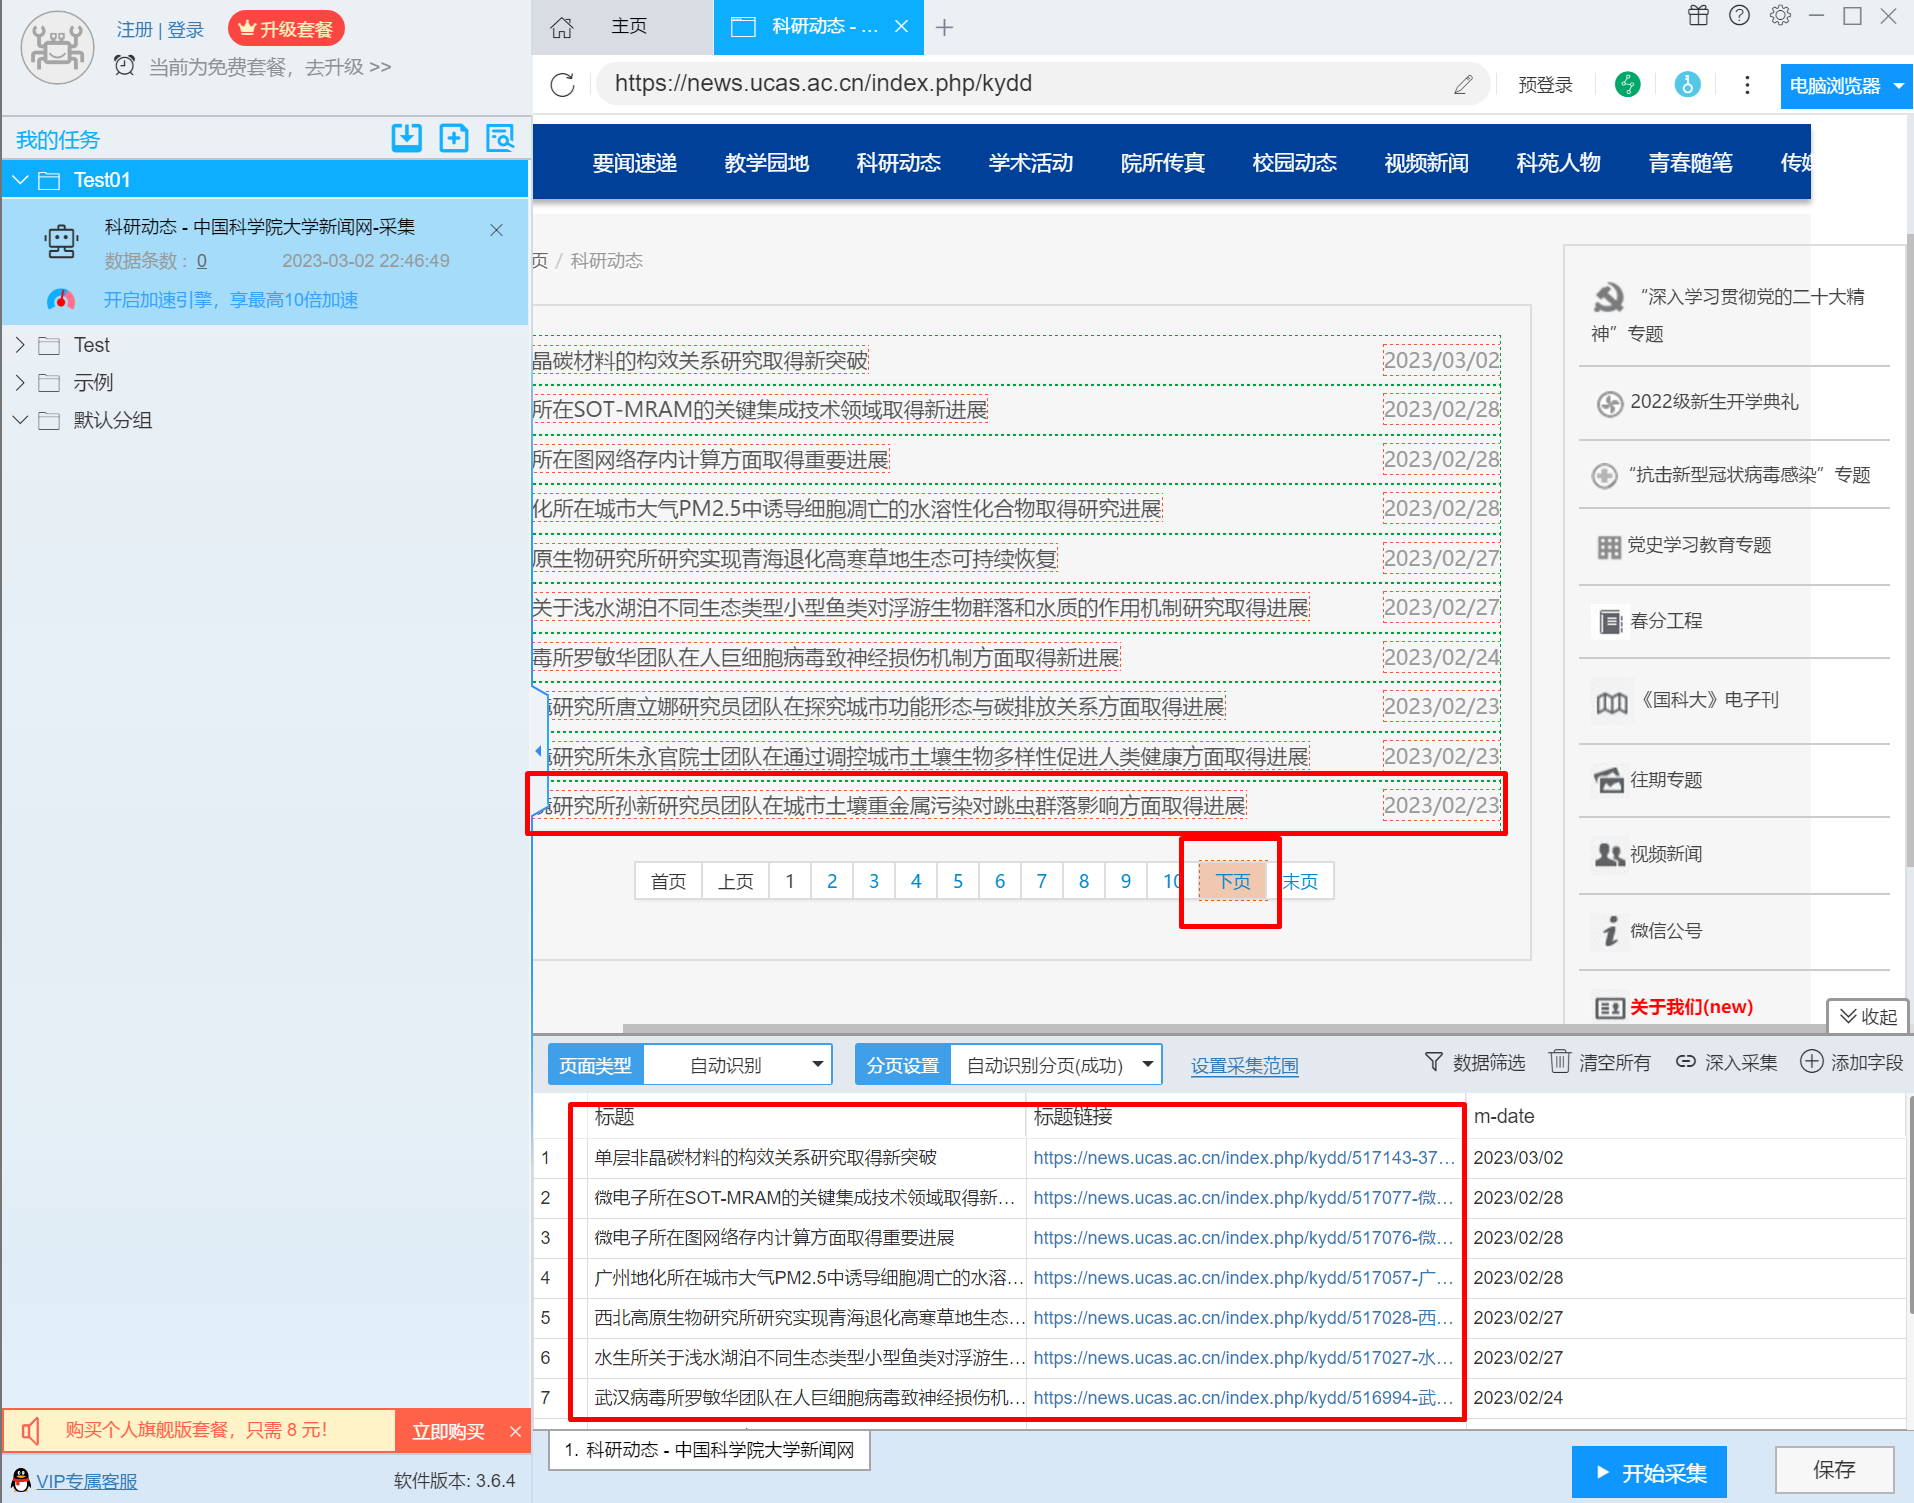Collapse the Test01 folder
1914x1503 pixels.
point(20,180)
